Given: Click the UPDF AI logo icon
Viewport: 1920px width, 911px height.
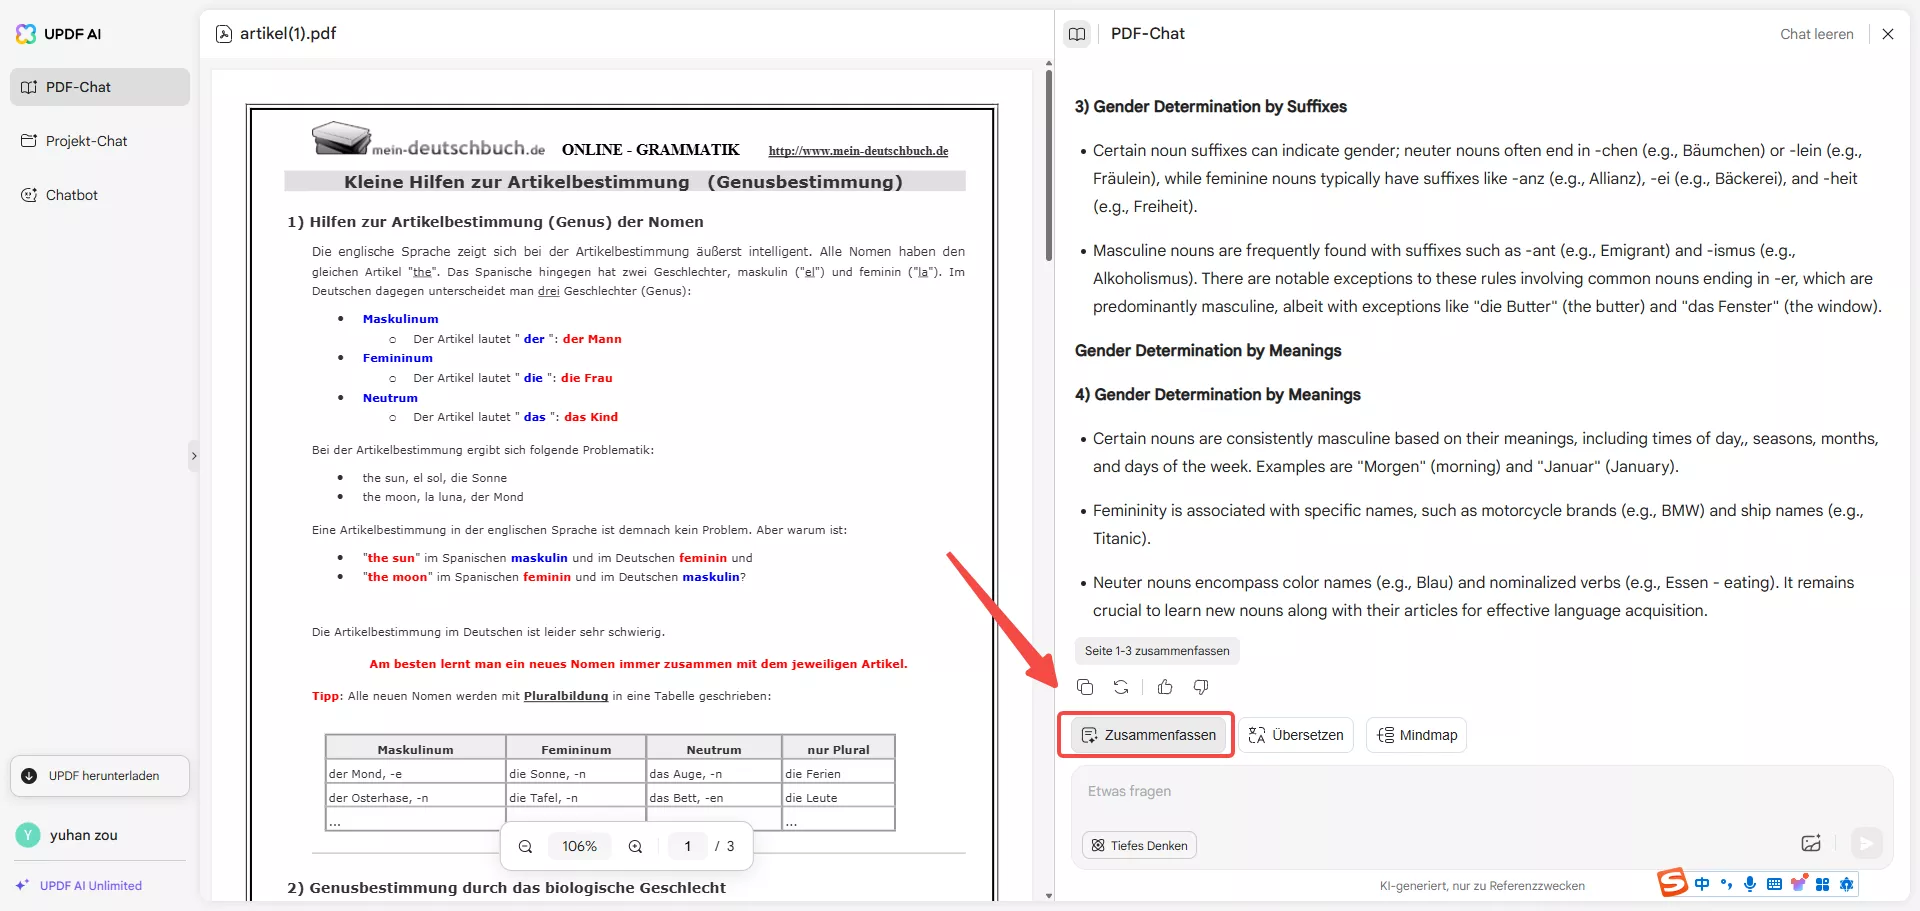Looking at the screenshot, I should click(26, 34).
